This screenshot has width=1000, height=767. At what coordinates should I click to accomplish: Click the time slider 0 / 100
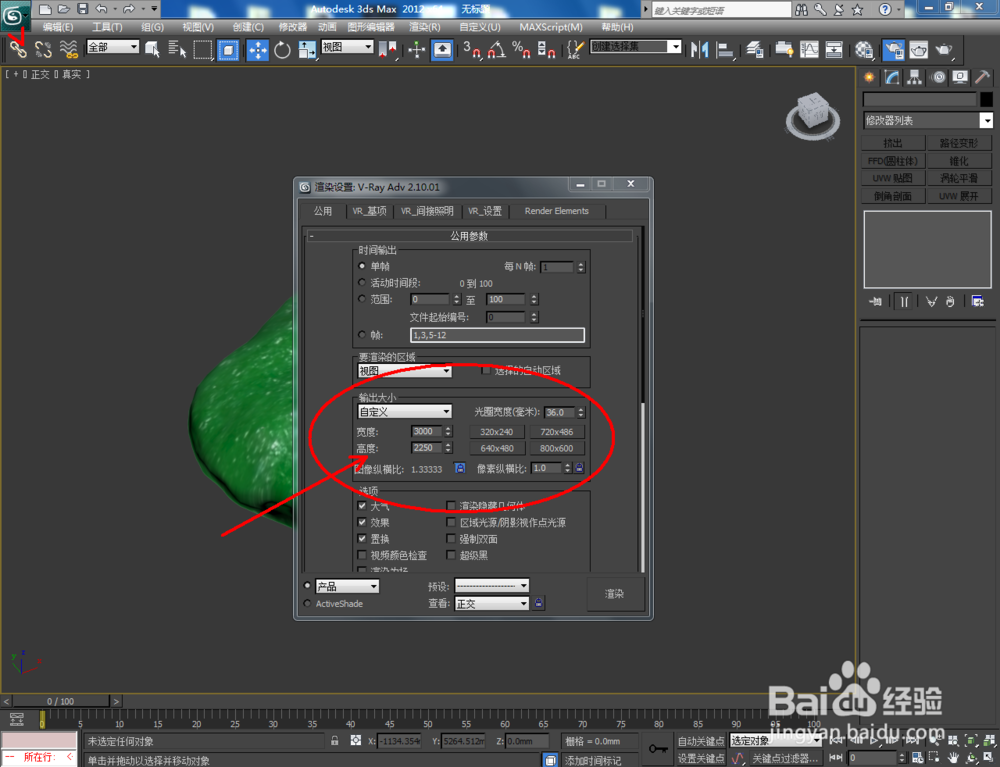point(61,701)
